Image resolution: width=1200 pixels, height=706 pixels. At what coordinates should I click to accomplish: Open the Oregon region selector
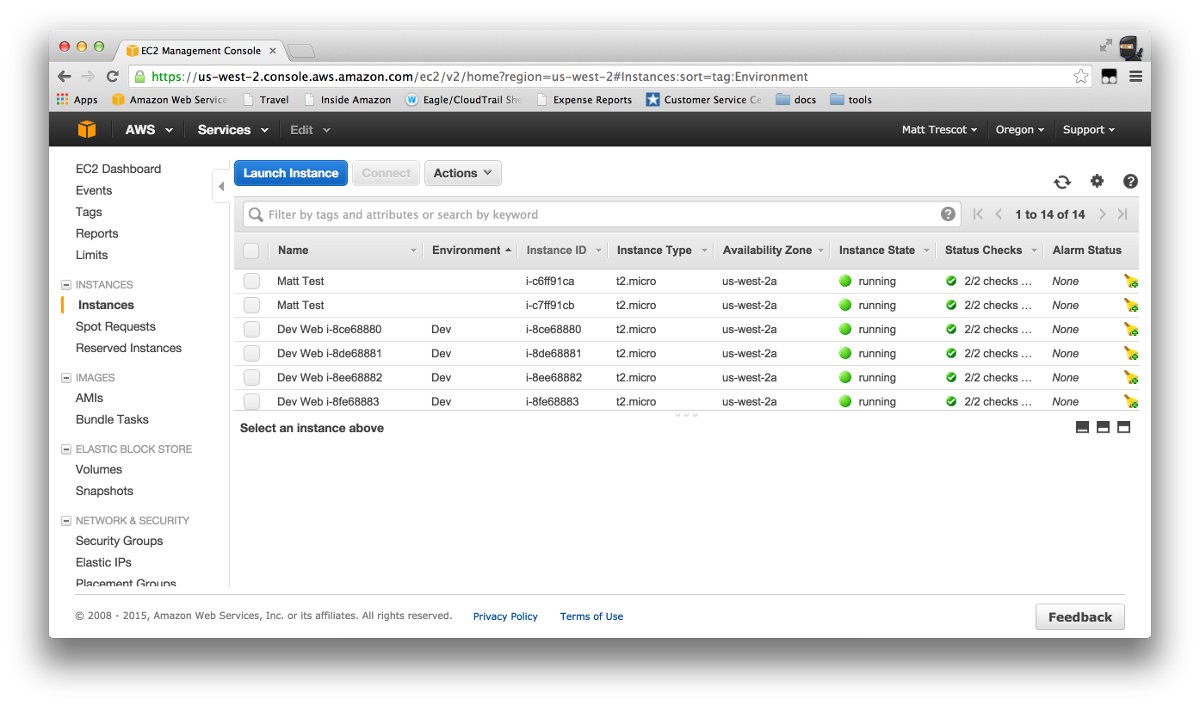1020,130
